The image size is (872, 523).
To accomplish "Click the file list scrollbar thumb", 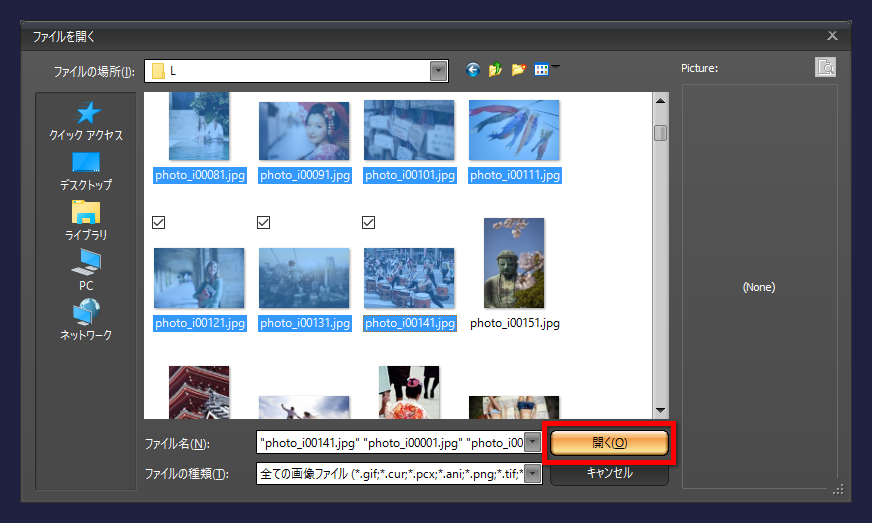I will (660, 133).
